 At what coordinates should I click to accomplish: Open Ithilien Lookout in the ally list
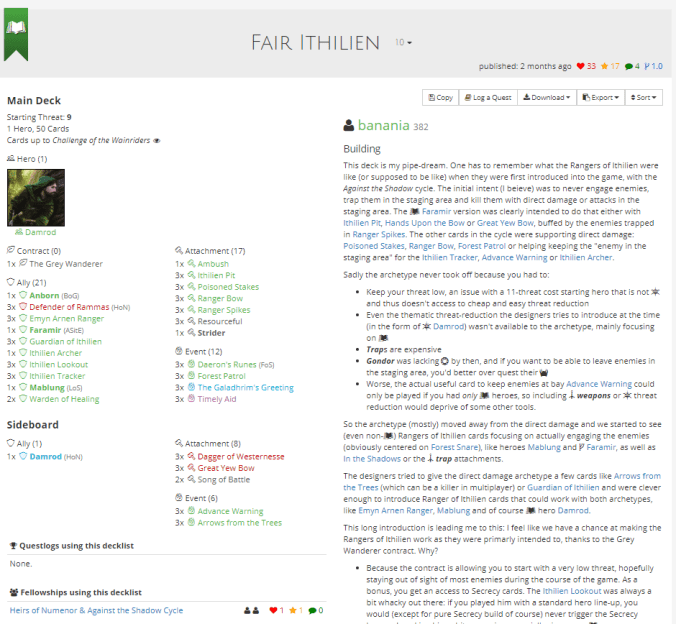coord(59,364)
